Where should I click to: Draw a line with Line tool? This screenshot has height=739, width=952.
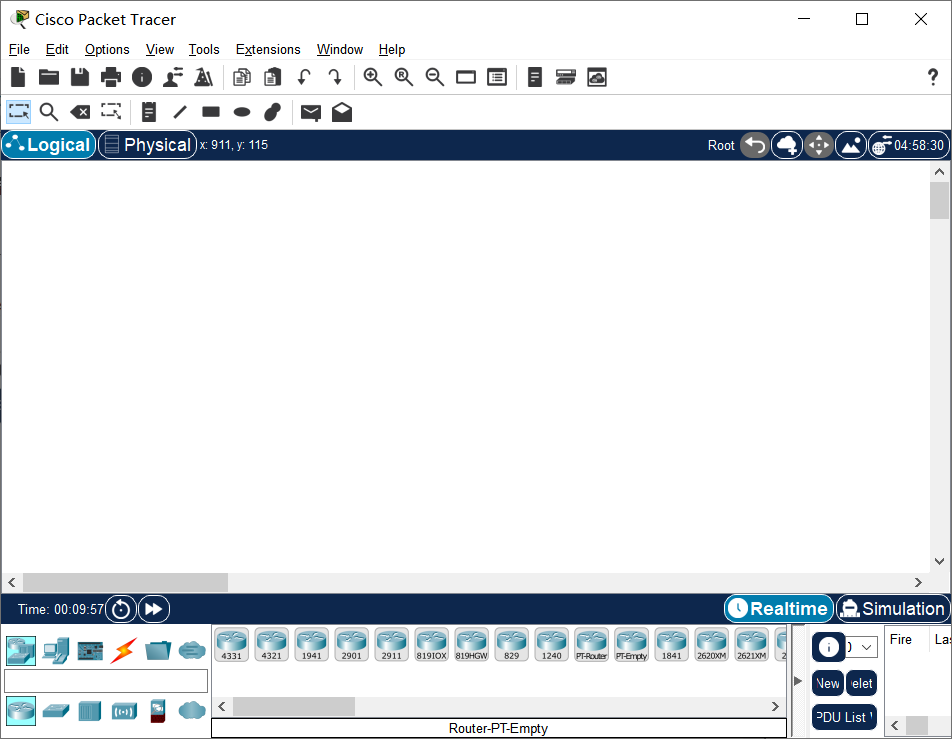pyautogui.click(x=180, y=112)
